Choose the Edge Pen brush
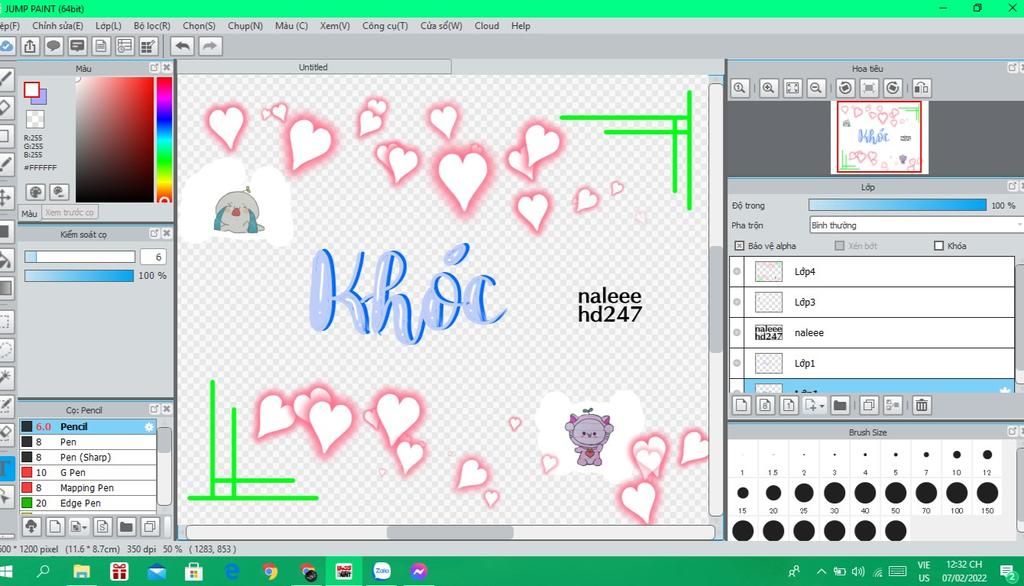1024x586 pixels. [88, 503]
